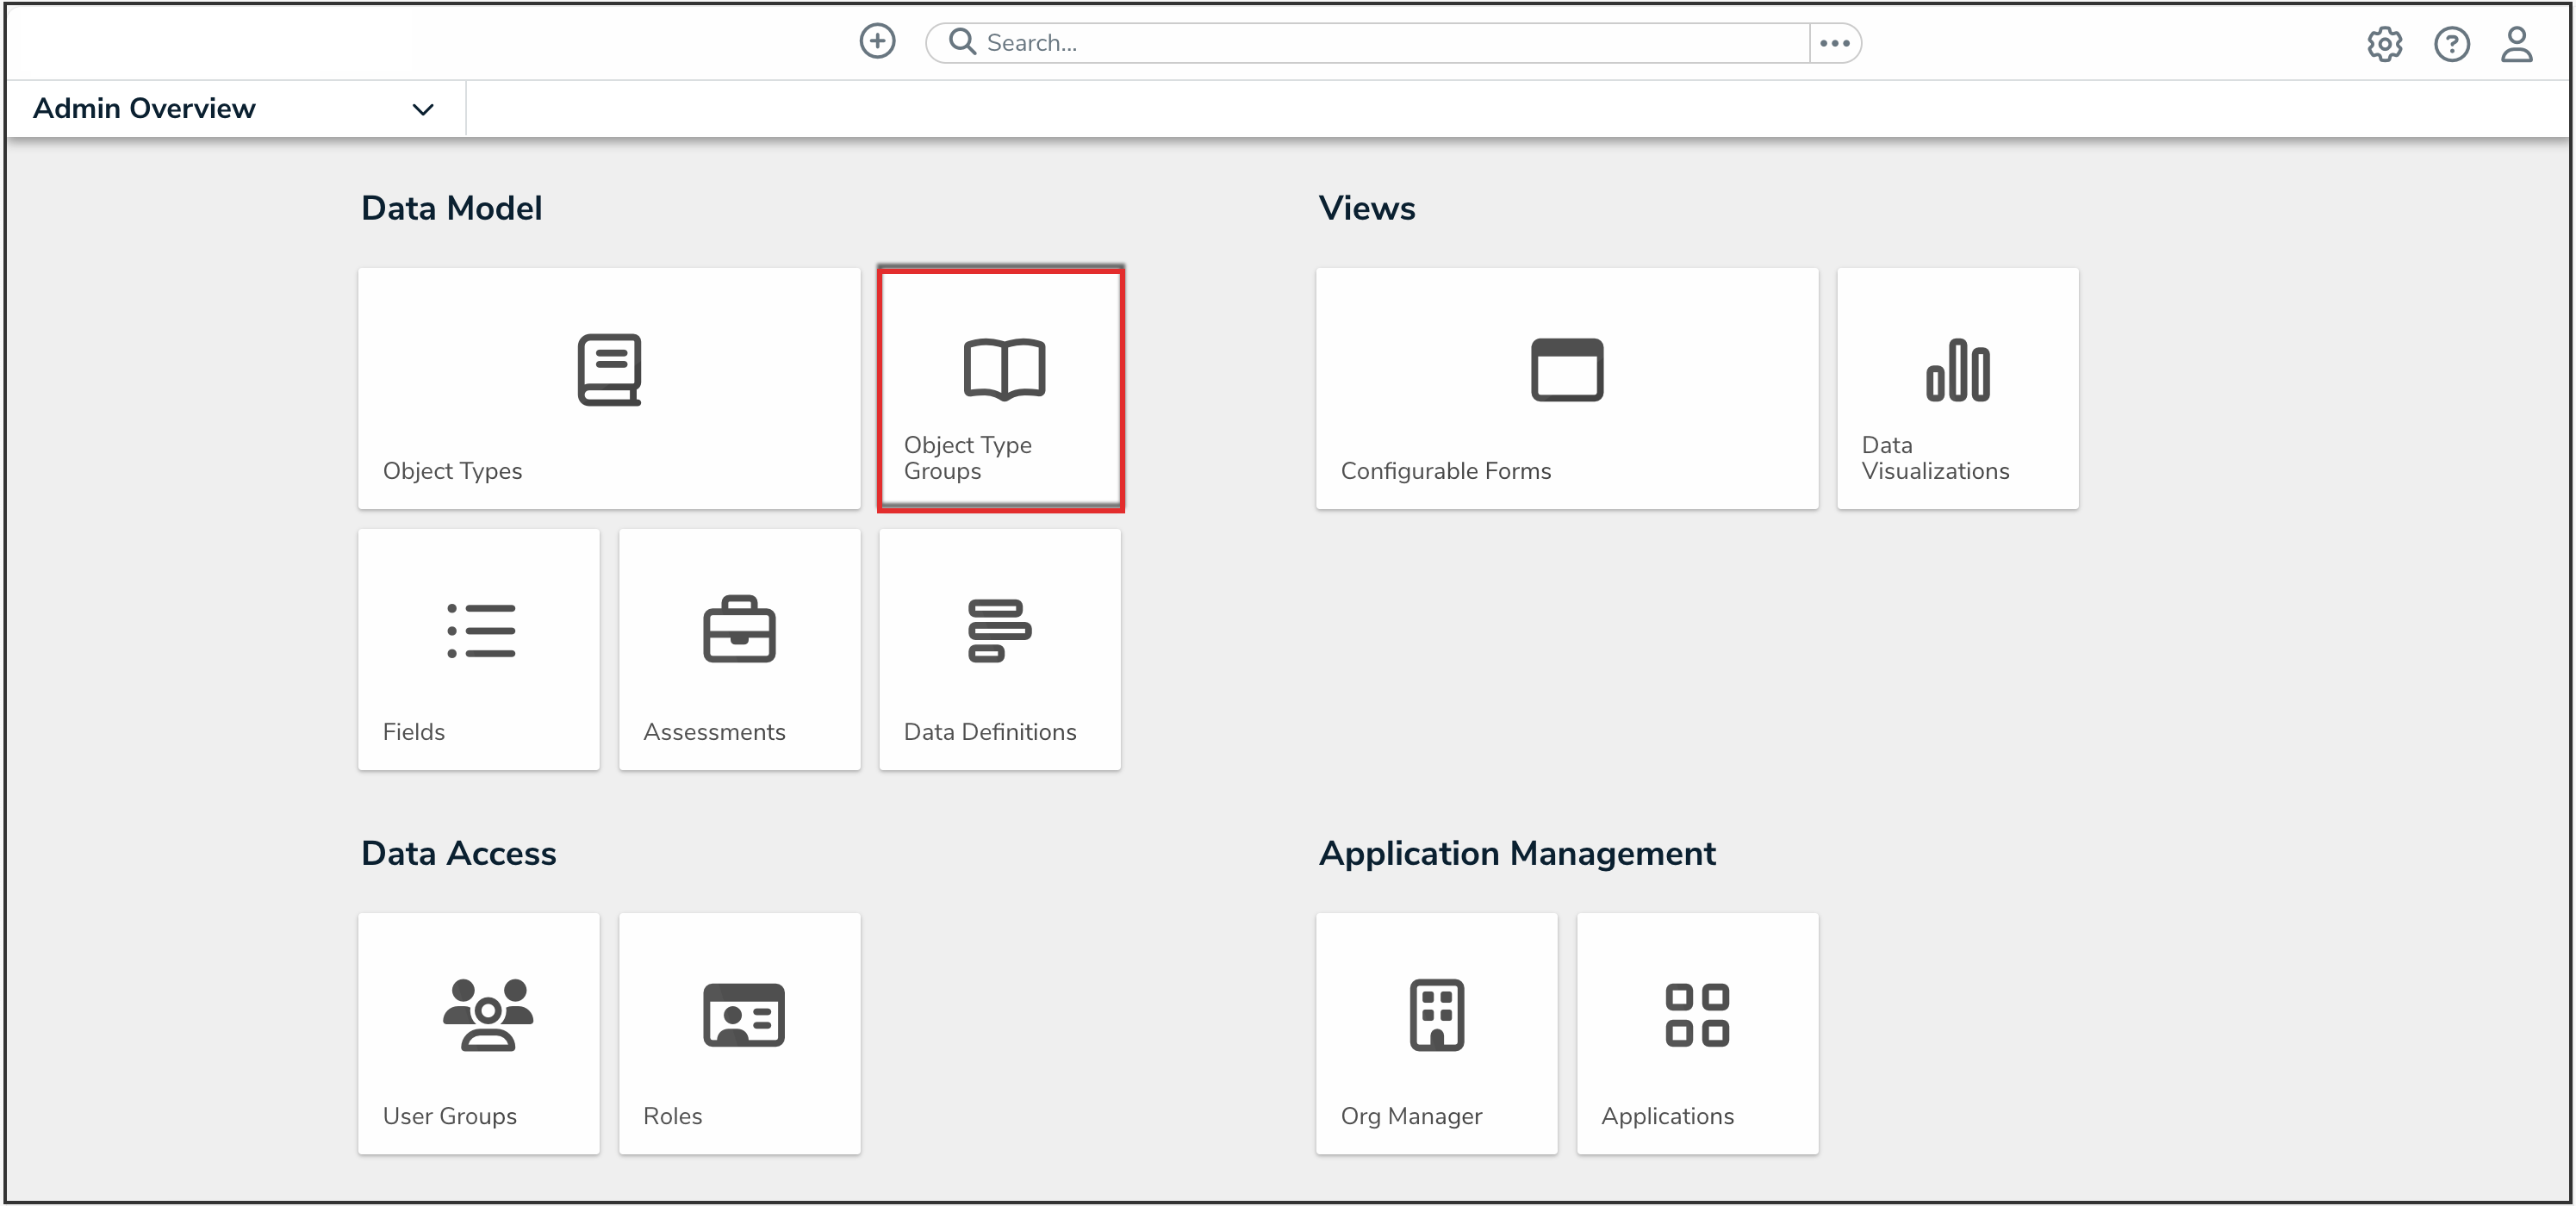
Task: Open the Object Types book icon
Action: 609,370
